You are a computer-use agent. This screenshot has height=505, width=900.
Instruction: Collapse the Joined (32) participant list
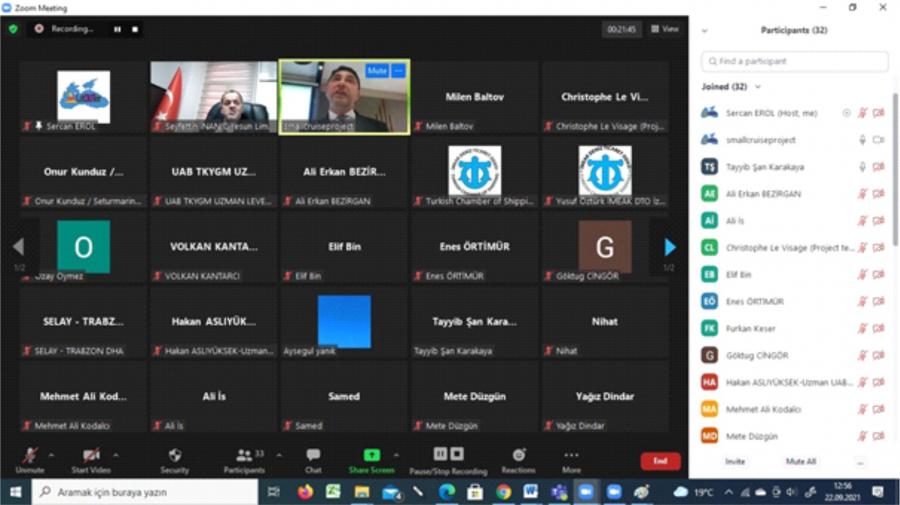(757, 87)
